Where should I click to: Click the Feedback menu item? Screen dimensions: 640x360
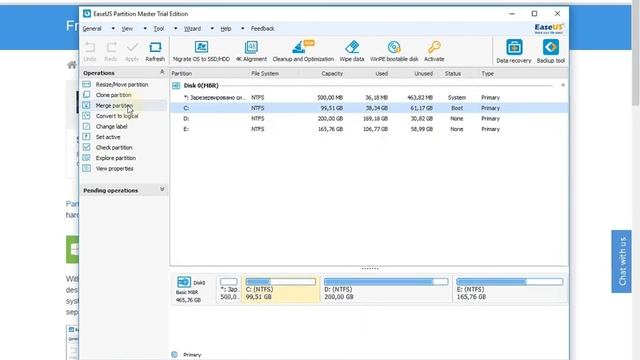tap(262, 29)
